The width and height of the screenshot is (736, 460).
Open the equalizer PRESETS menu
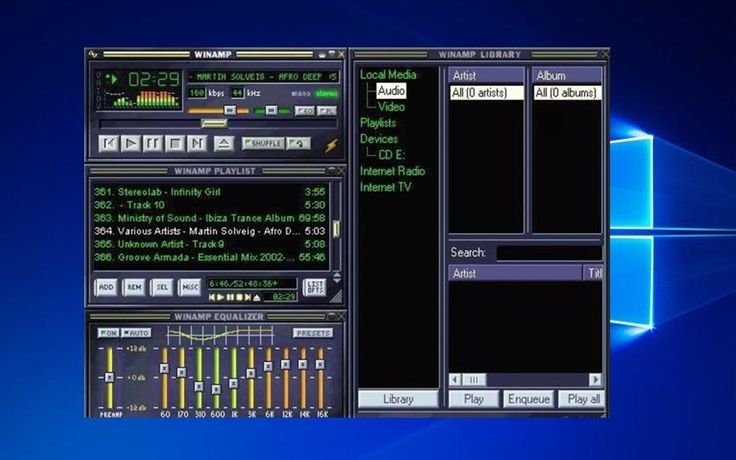pos(313,332)
